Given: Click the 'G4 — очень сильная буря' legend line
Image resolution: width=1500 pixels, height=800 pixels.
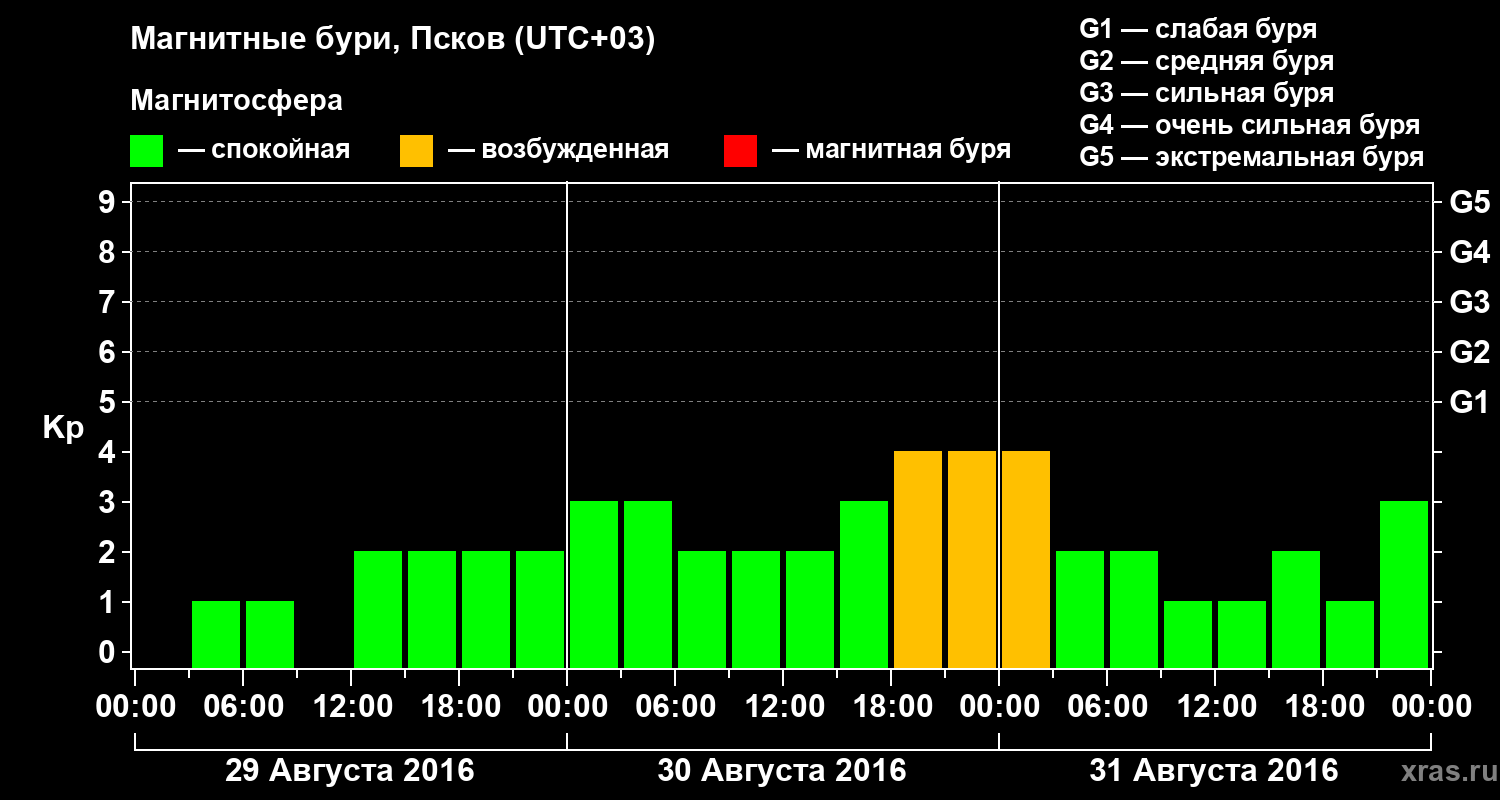Looking at the screenshot, I should point(1250,125).
